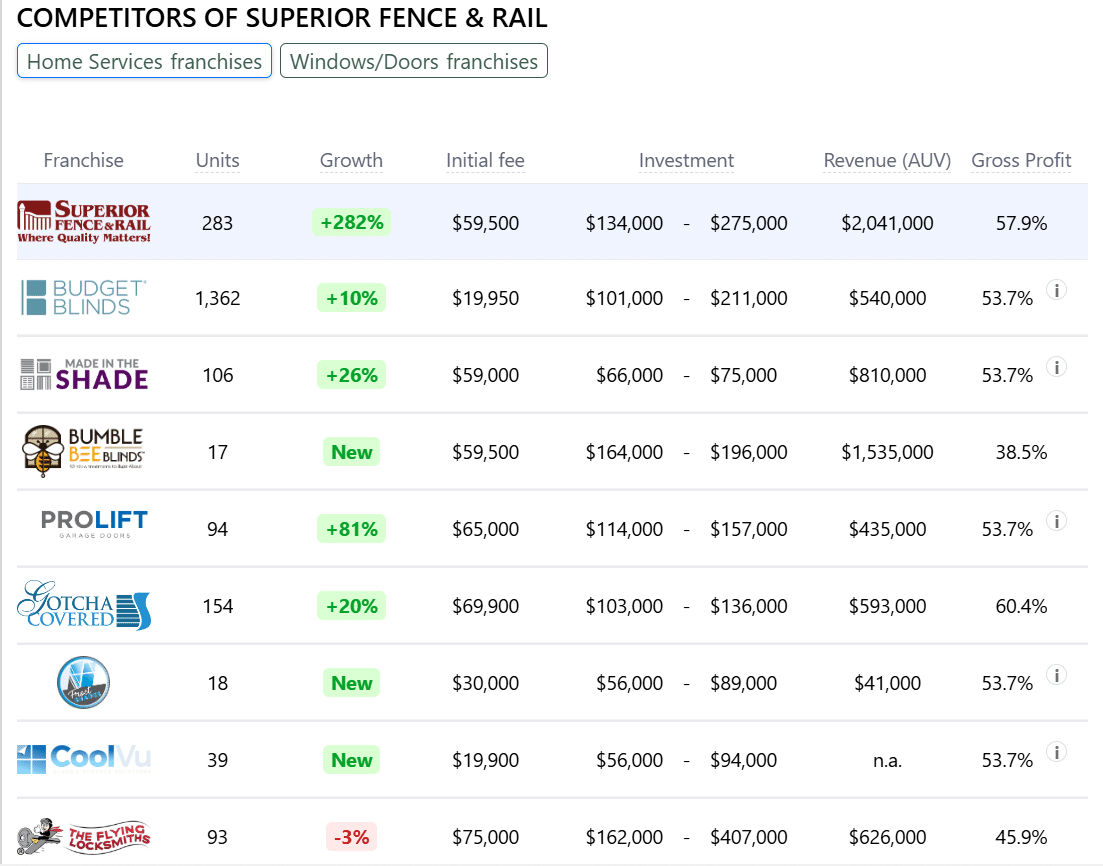Viewport: 1103px width, 866px height.
Task: Click the +282% growth badge
Action: tap(352, 222)
